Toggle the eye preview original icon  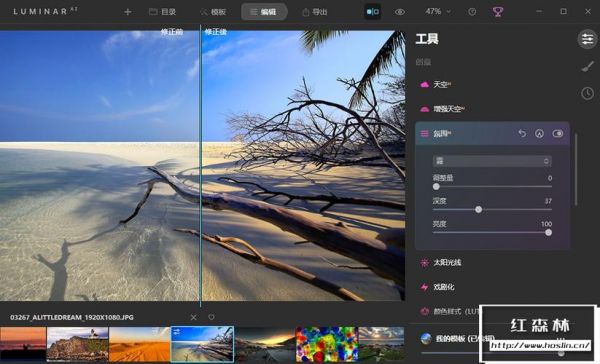coord(400,12)
